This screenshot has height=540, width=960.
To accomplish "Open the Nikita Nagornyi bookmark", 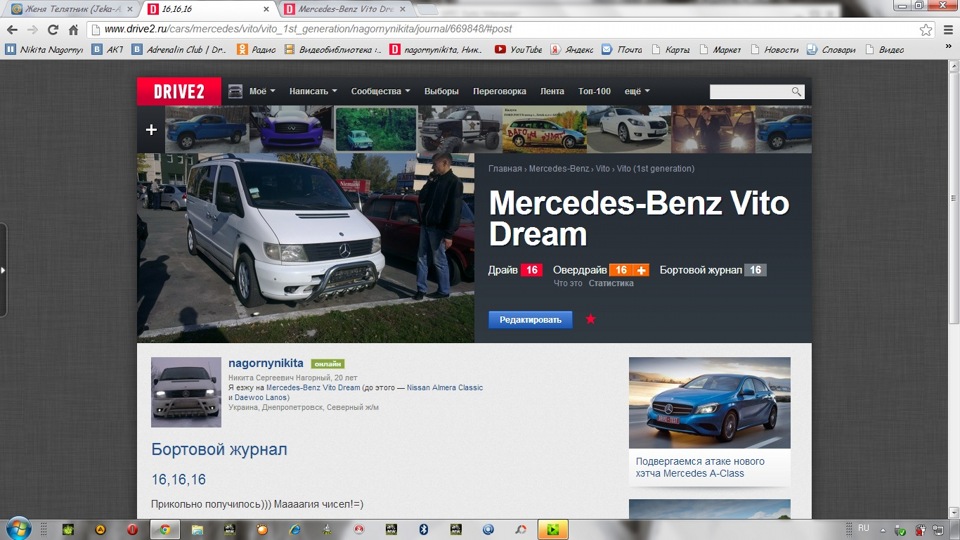I will [44, 50].
